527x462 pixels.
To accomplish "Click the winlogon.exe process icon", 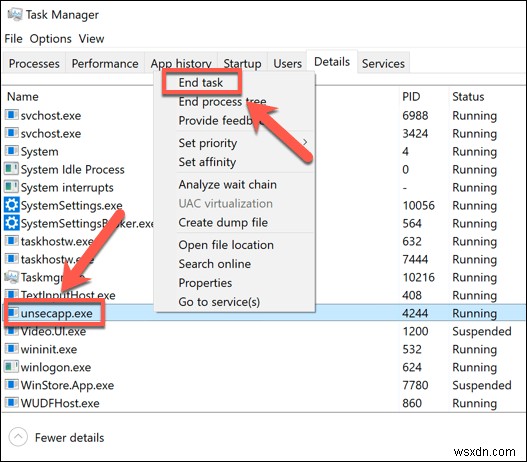I will (11, 367).
